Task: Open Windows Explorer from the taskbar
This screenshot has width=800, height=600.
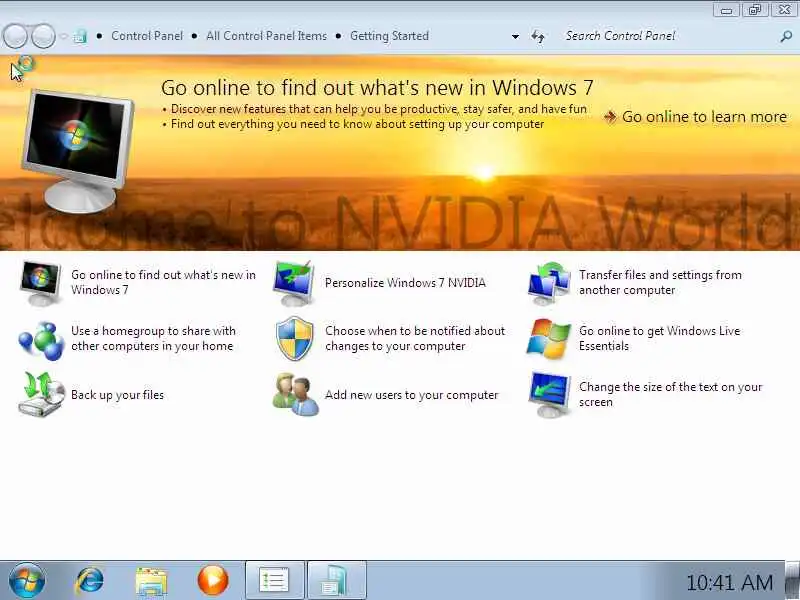Action: 151,581
